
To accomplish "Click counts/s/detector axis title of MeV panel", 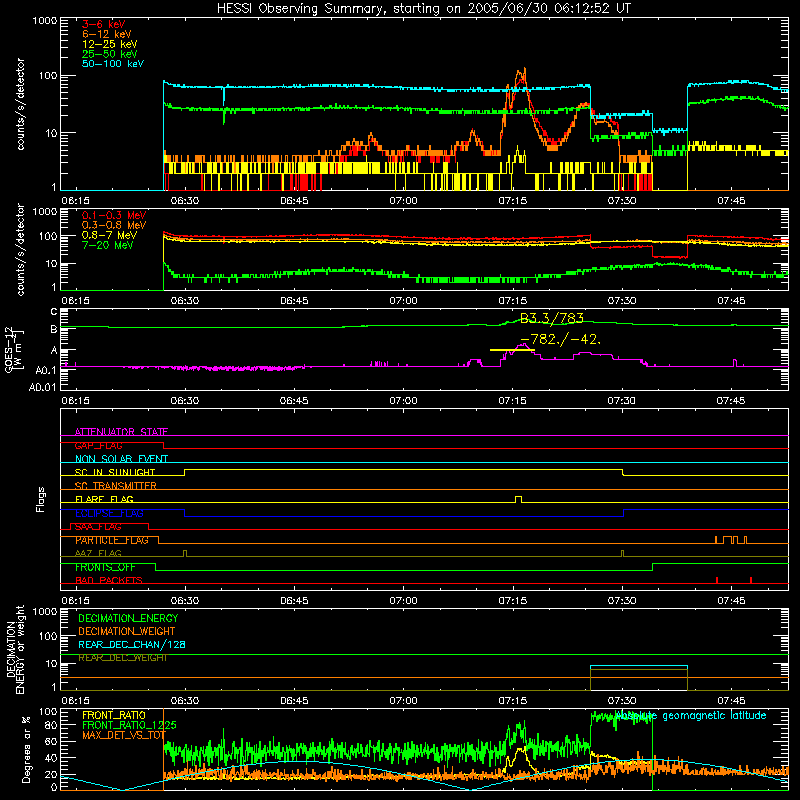I will 20,249.
